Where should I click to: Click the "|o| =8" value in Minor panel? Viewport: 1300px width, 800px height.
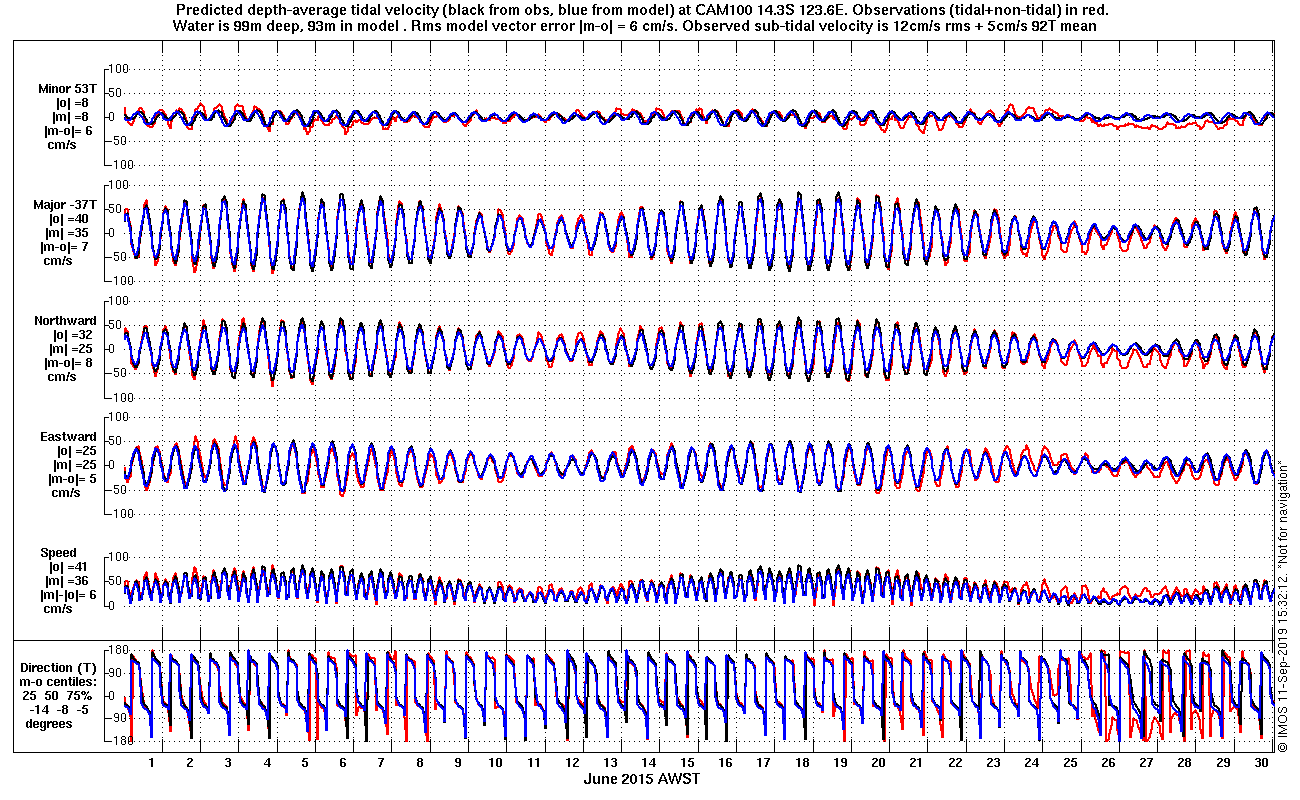pyautogui.click(x=71, y=103)
